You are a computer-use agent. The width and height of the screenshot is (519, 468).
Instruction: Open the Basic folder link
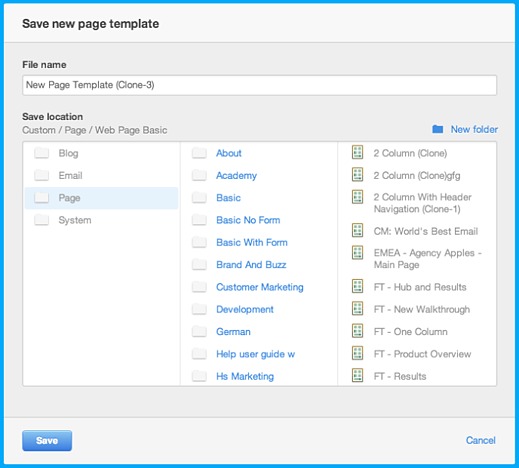[x=228, y=198]
